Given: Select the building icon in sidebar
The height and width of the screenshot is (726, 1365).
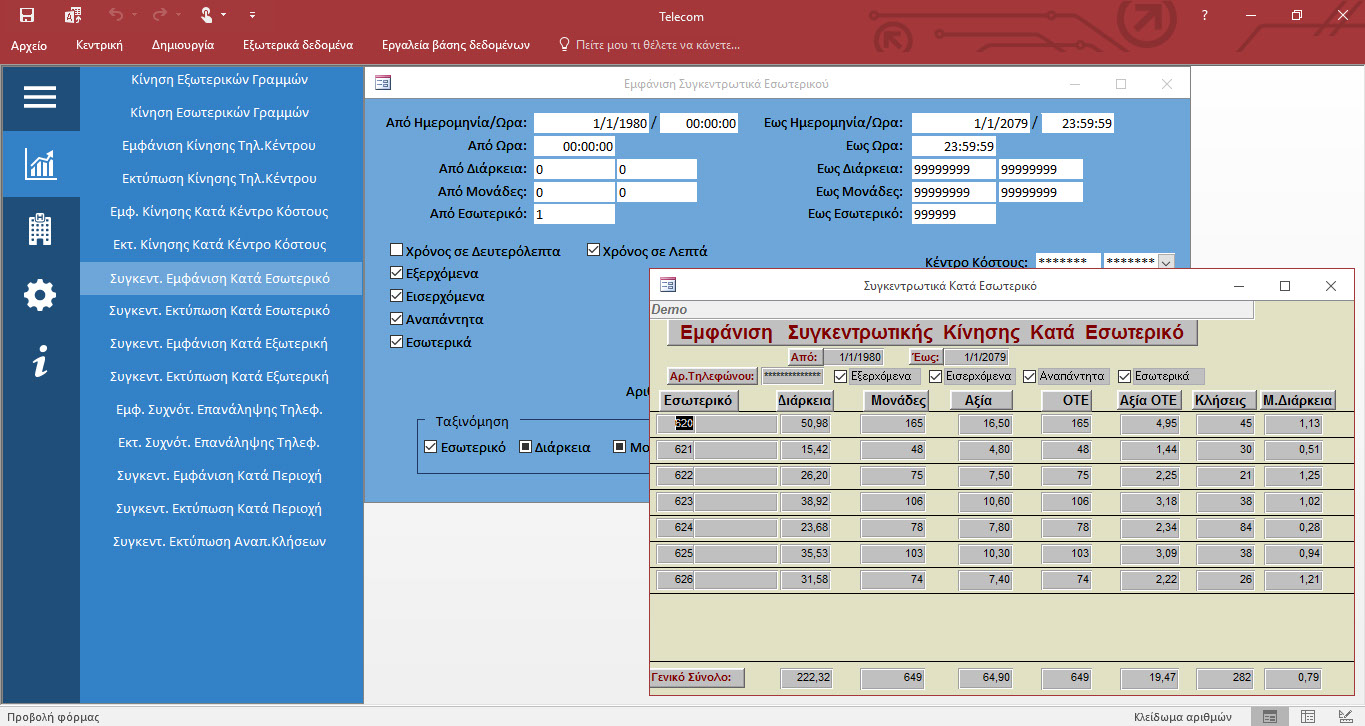Looking at the screenshot, I should point(40,230).
